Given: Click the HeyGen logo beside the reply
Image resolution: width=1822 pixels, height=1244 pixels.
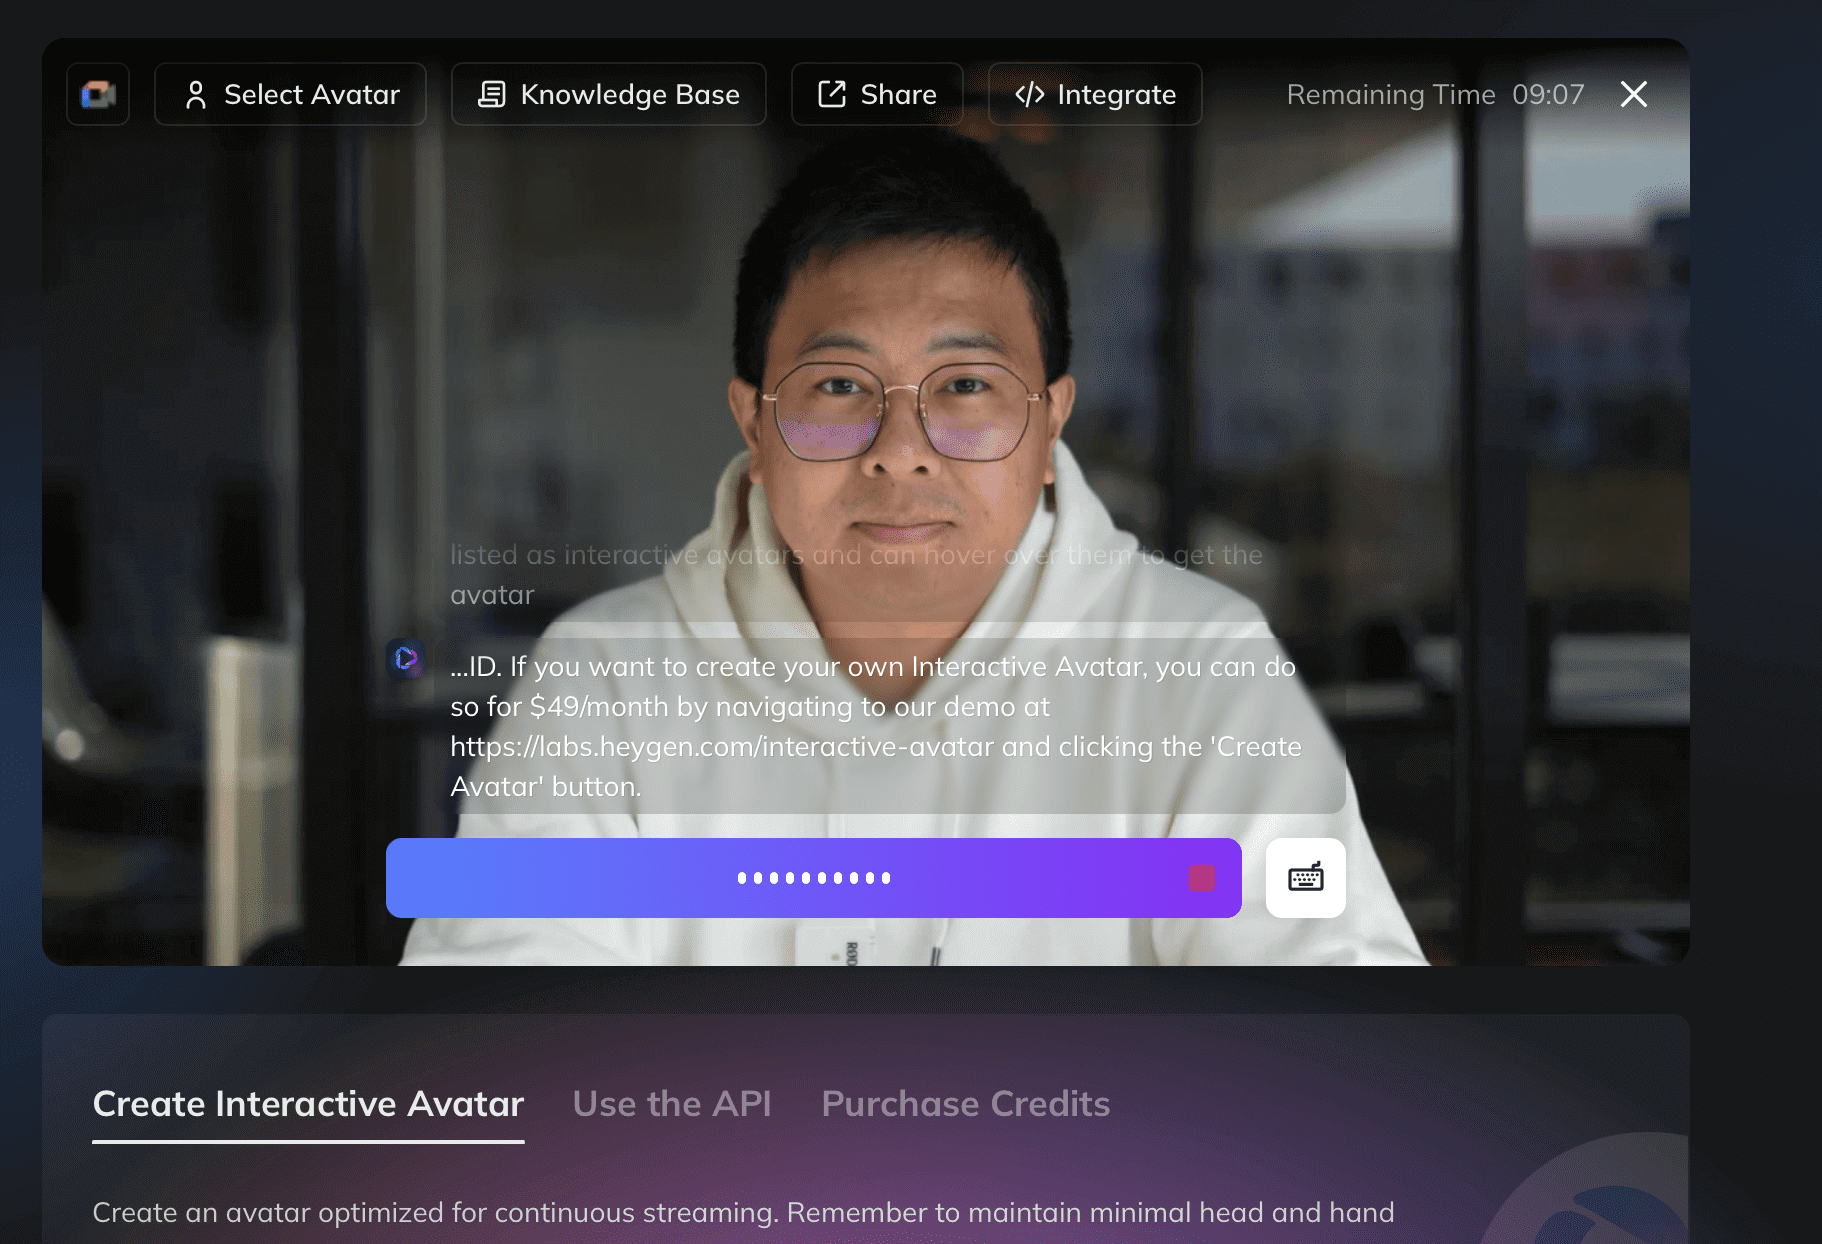Looking at the screenshot, I should (x=406, y=658).
